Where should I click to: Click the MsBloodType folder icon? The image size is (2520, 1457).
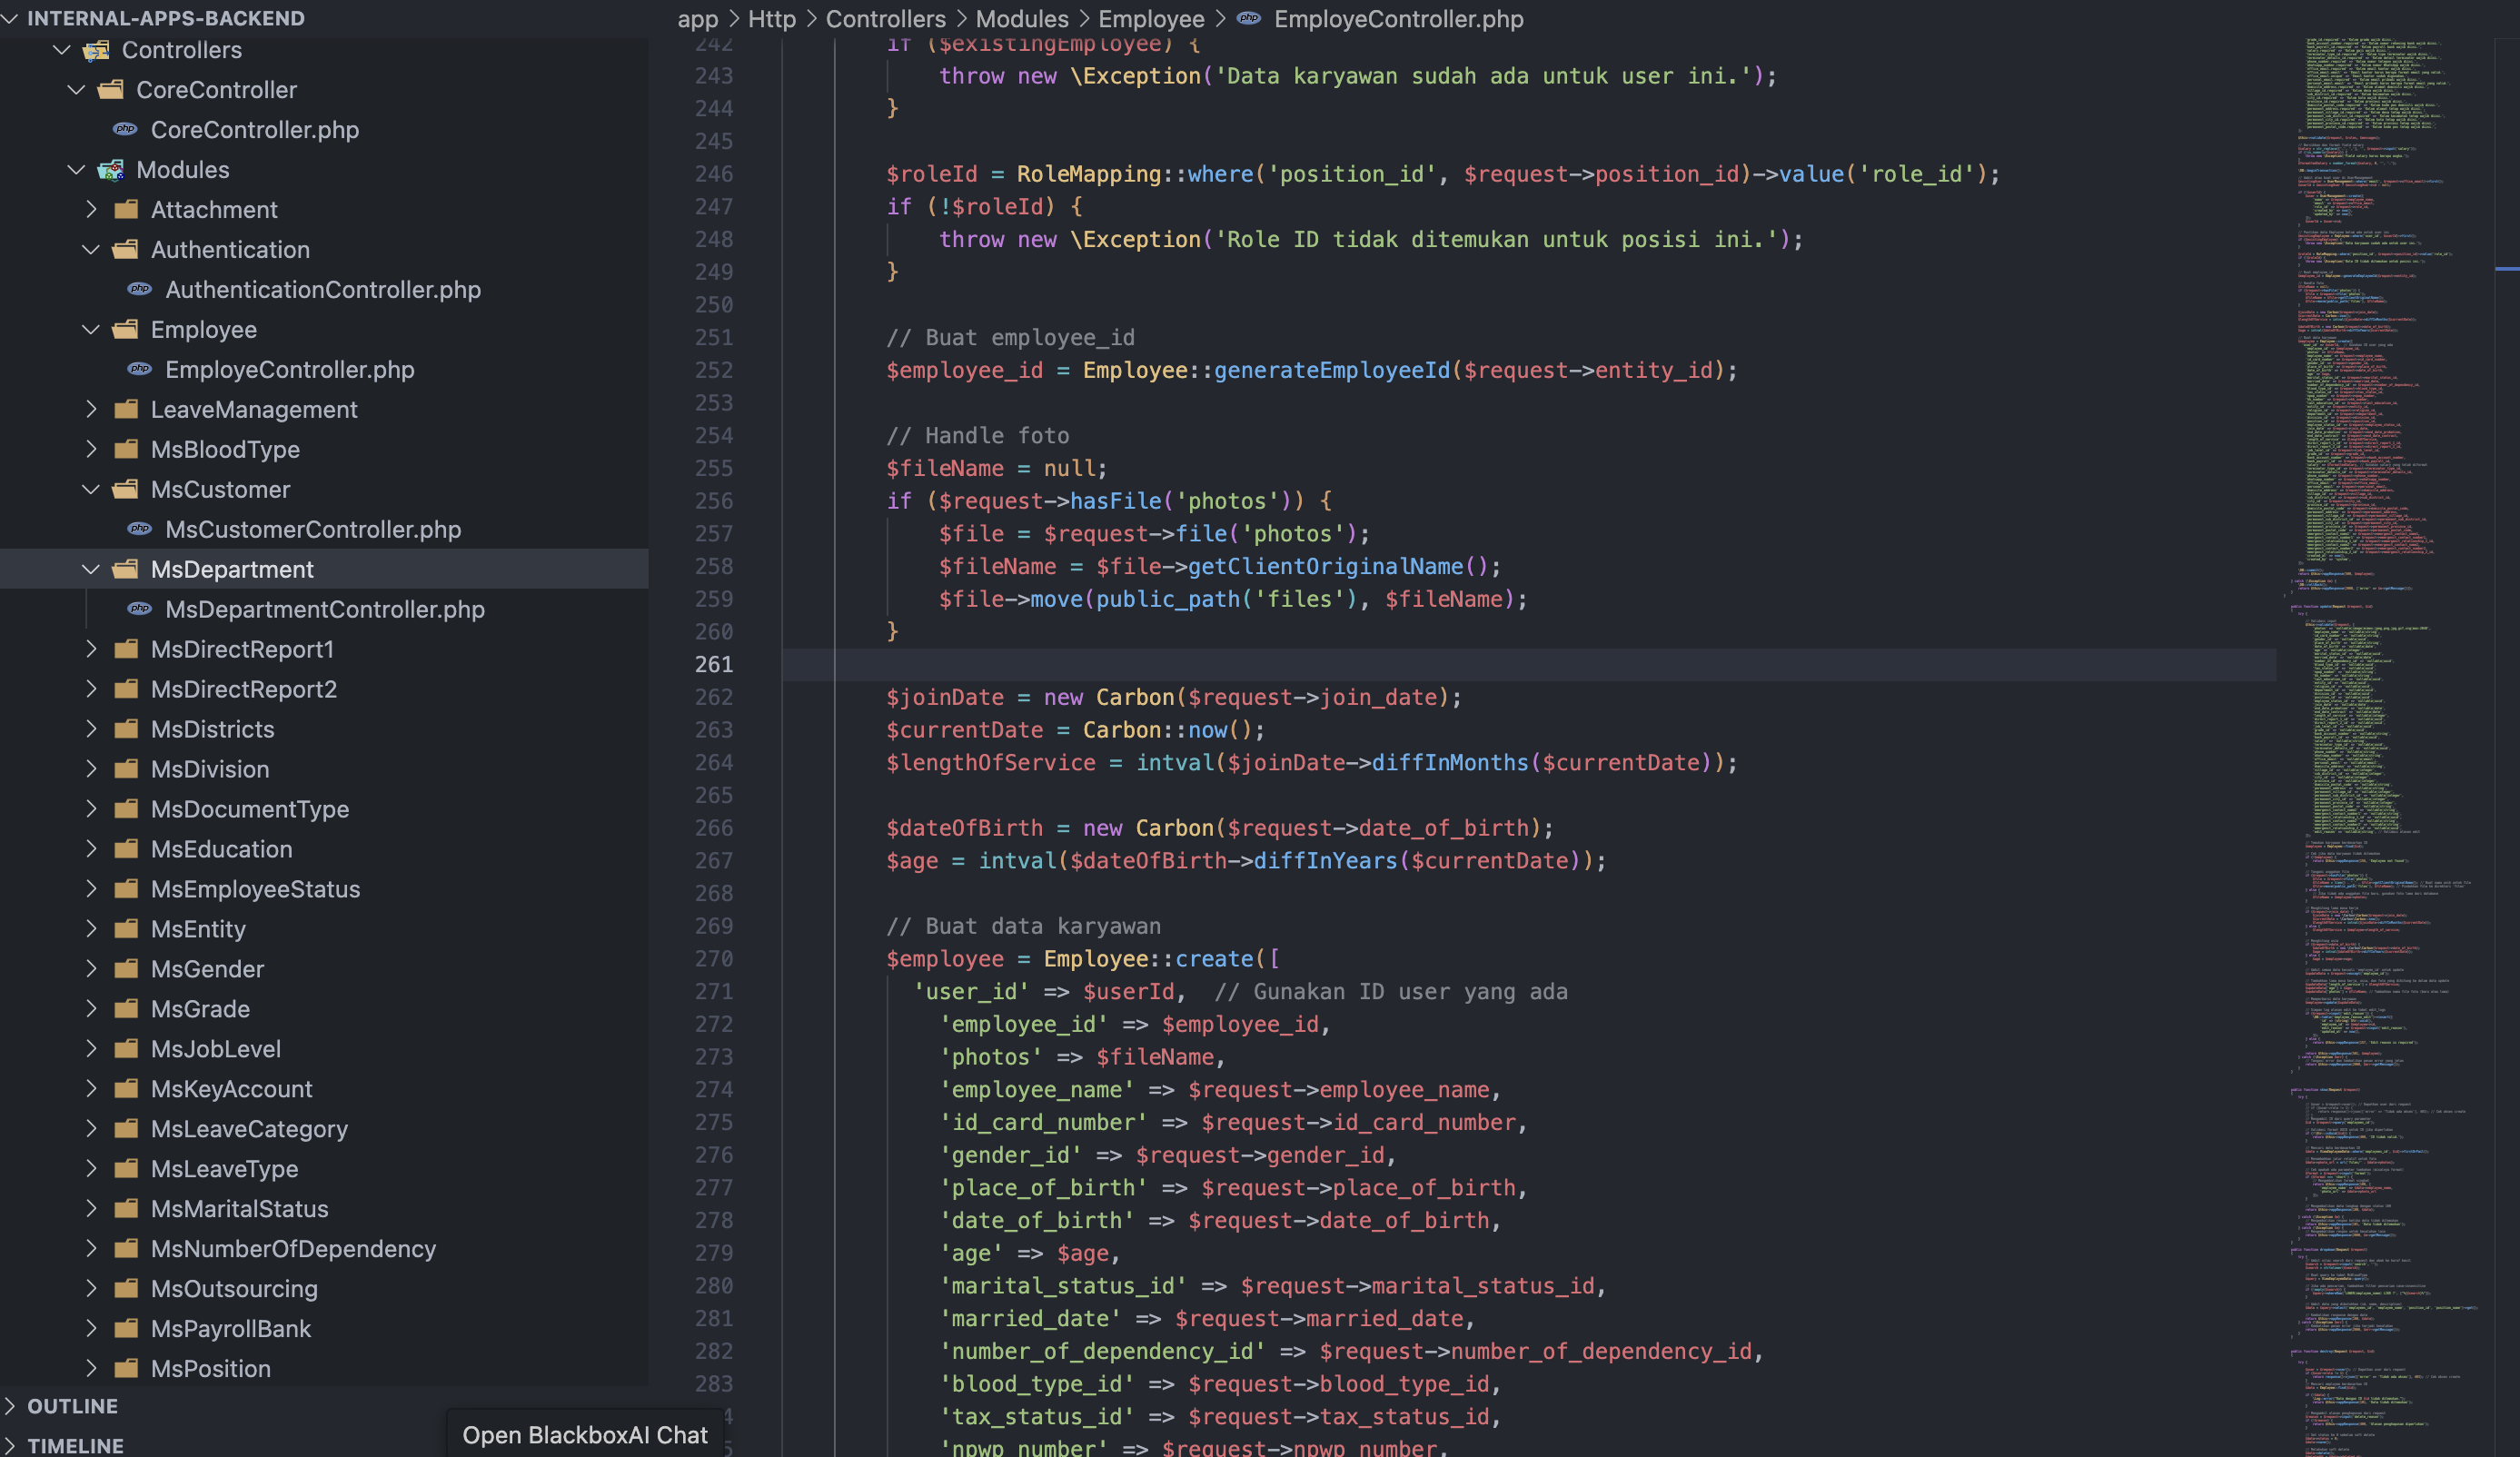pos(126,450)
